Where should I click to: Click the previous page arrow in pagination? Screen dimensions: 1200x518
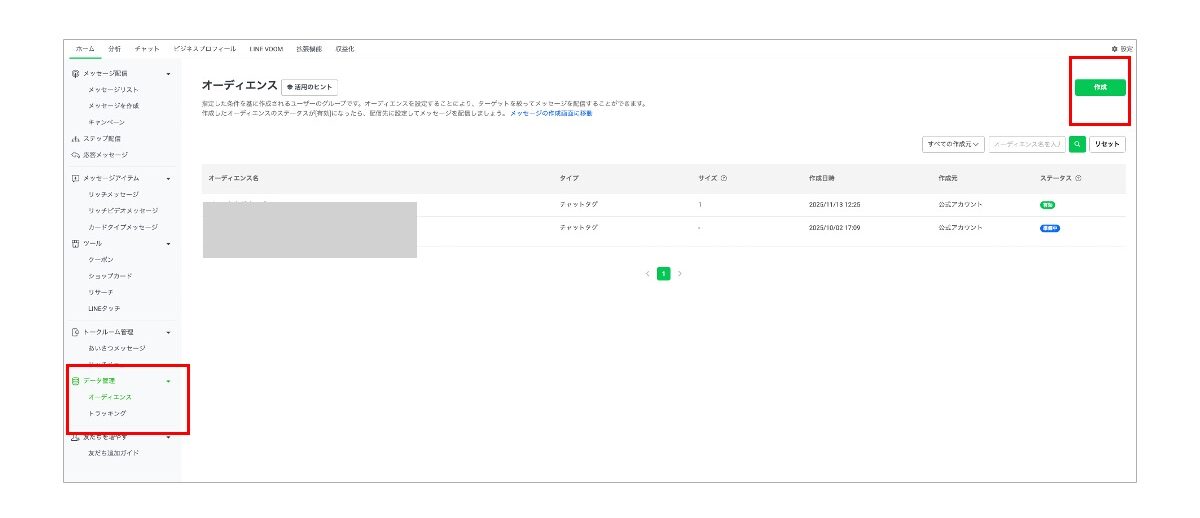[x=647, y=274]
